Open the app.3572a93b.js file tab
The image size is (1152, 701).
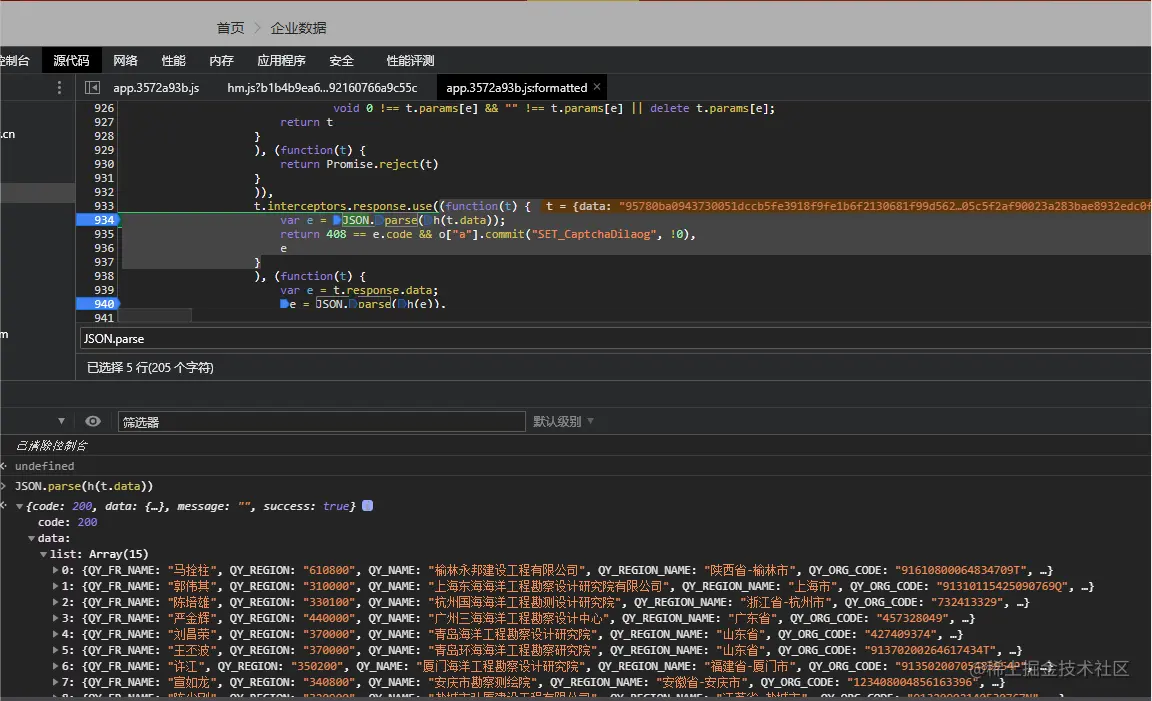[x=155, y=88]
